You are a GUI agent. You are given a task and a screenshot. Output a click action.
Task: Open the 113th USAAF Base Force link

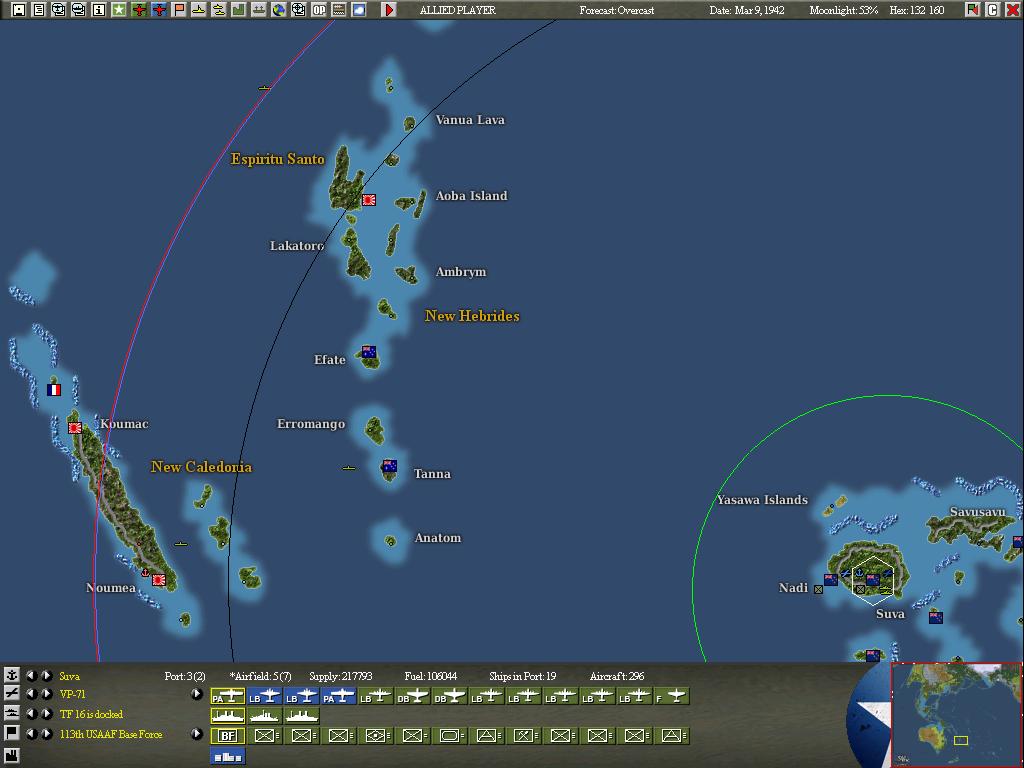pyautogui.click(x=110, y=734)
